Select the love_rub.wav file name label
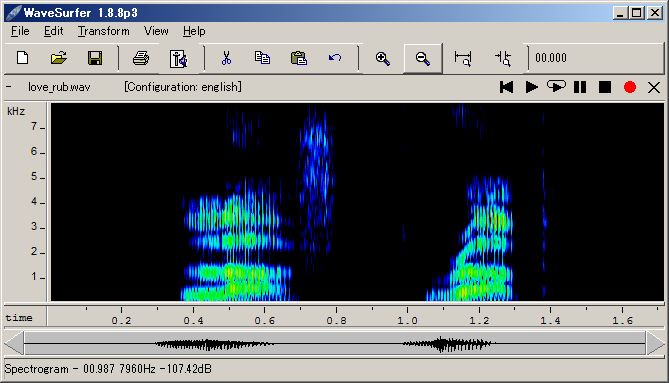 [59, 87]
